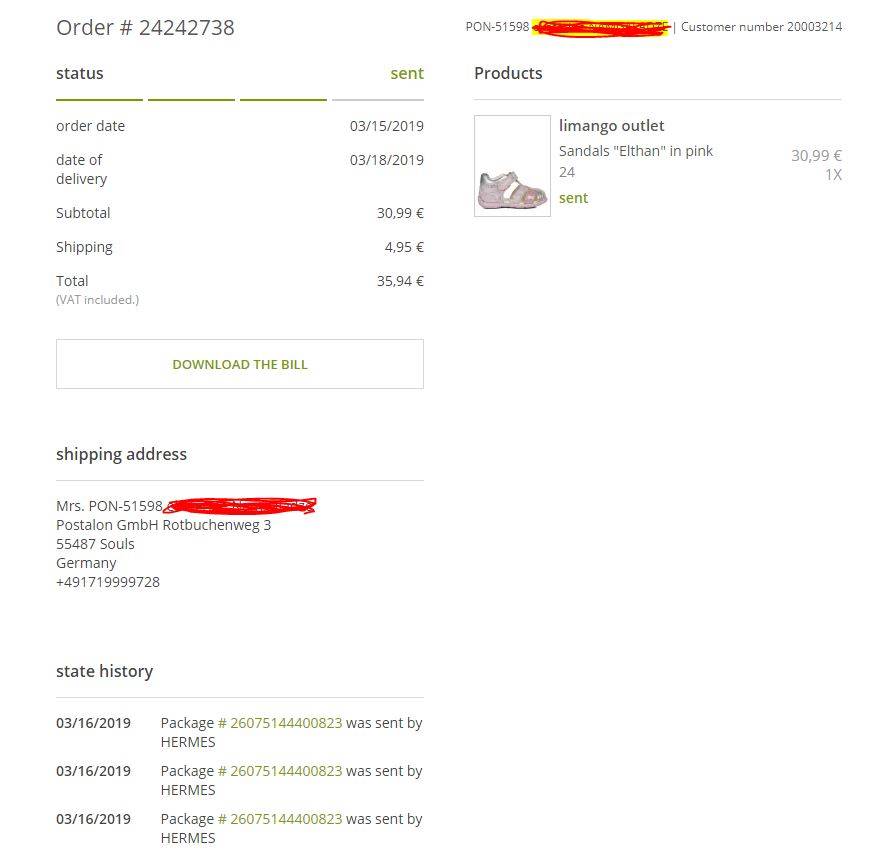Click the 35,94 € total amount
The height and width of the screenshot is (850, 883).
point(400,281)
